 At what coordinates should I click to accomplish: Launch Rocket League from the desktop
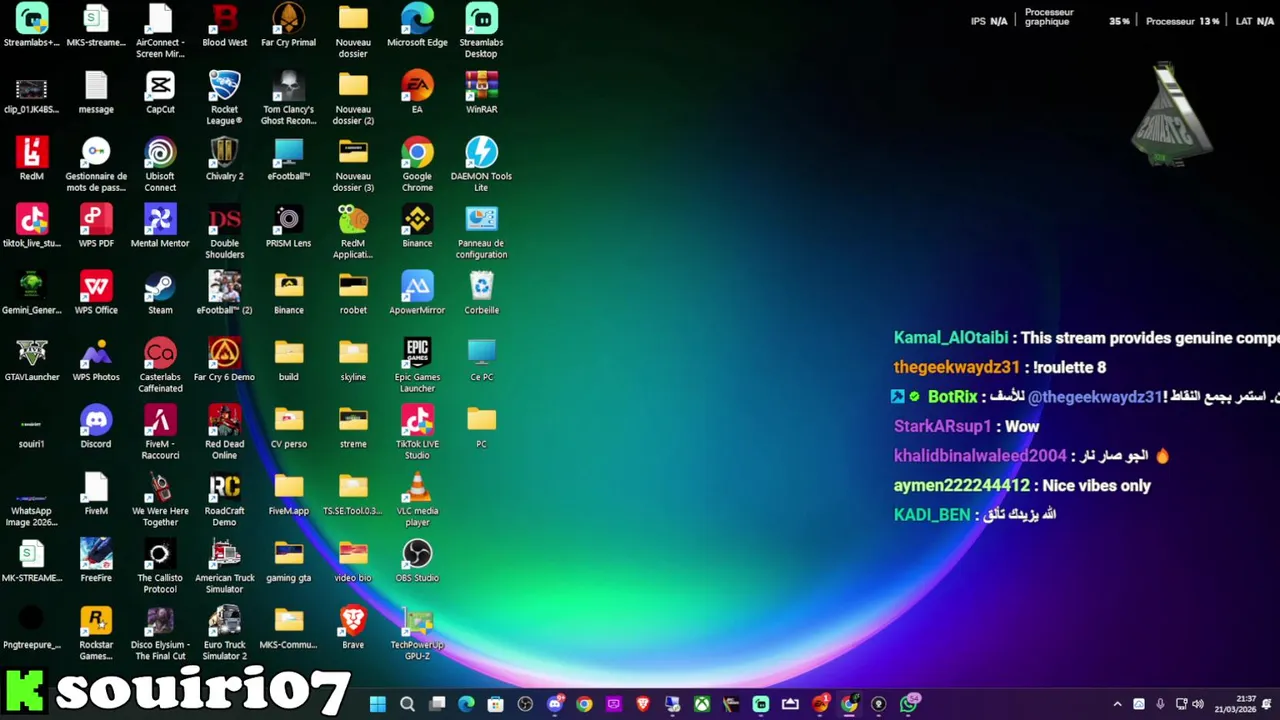coord(224,97)
